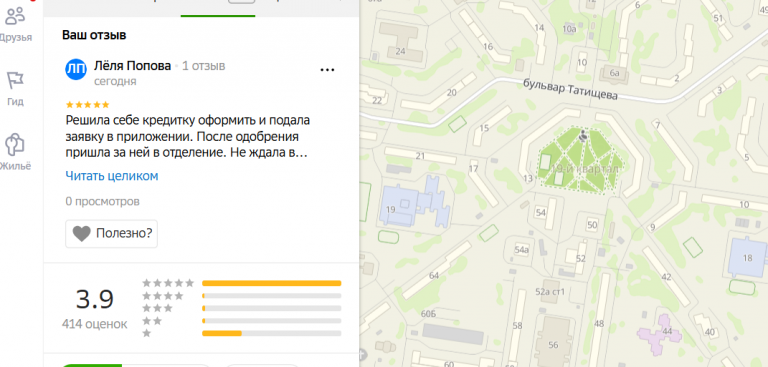This screenshot has width=768, height=367.
Task: Open Лёля Попова profile name
Action: coord(132,66)
